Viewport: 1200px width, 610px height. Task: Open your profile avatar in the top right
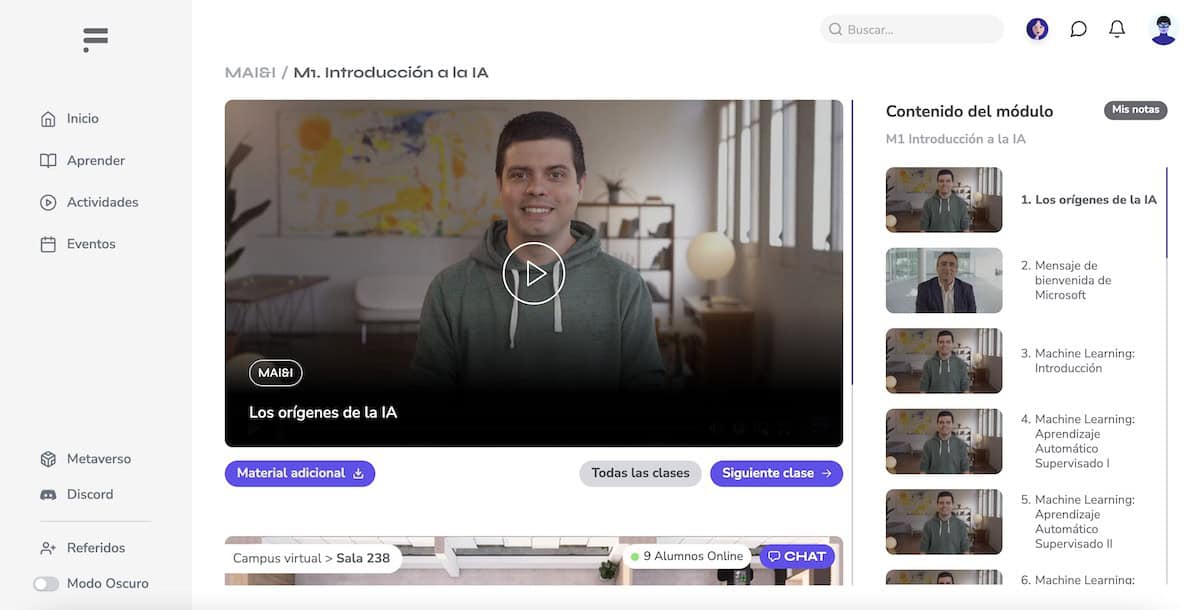pos(1163,29)
